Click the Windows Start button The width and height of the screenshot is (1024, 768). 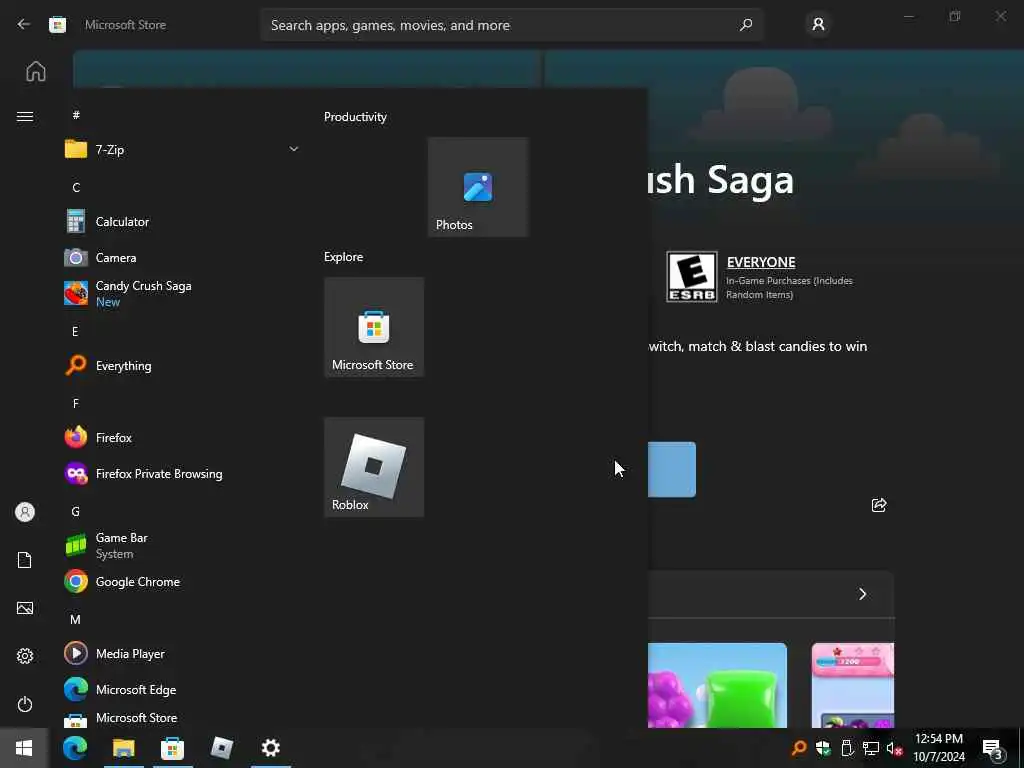24,748
